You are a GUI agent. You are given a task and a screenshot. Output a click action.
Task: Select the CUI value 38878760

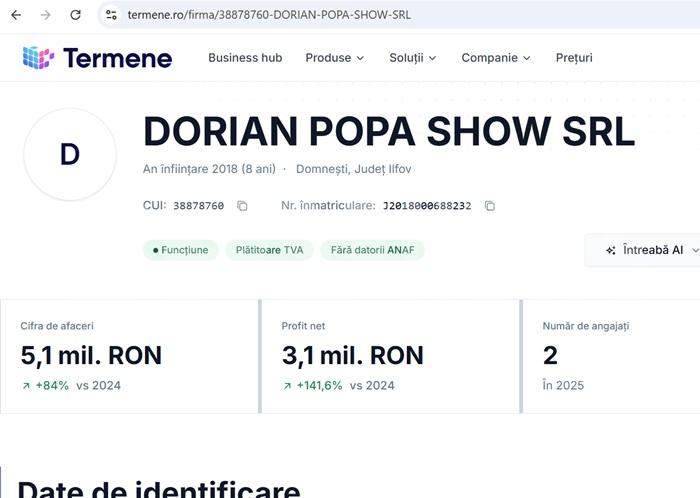click(x=199, y=206)
